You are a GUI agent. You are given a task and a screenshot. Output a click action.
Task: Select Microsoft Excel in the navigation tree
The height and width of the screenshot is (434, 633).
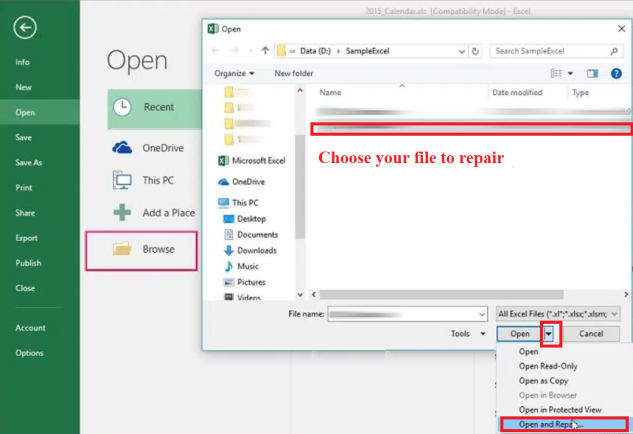click(x=252, y=161)
